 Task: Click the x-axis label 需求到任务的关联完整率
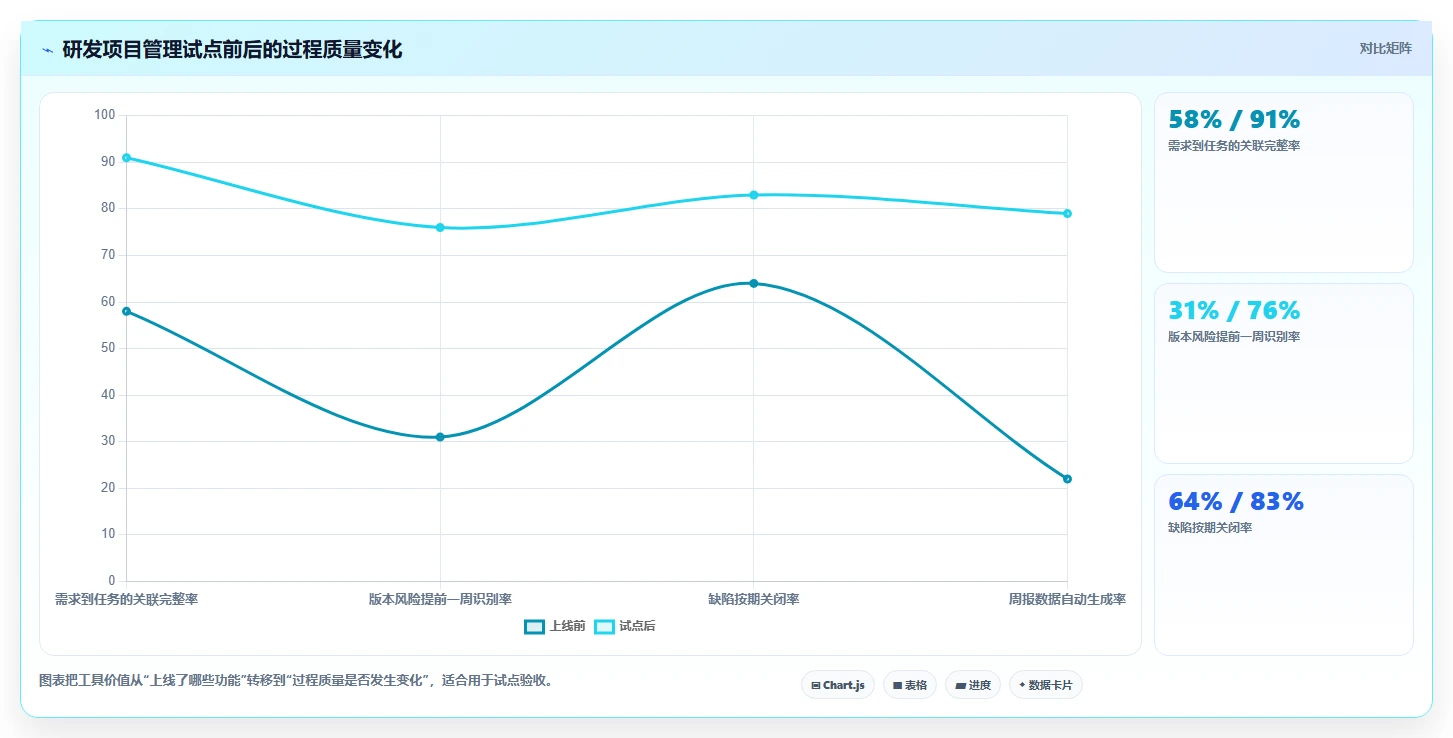point(126,600)
